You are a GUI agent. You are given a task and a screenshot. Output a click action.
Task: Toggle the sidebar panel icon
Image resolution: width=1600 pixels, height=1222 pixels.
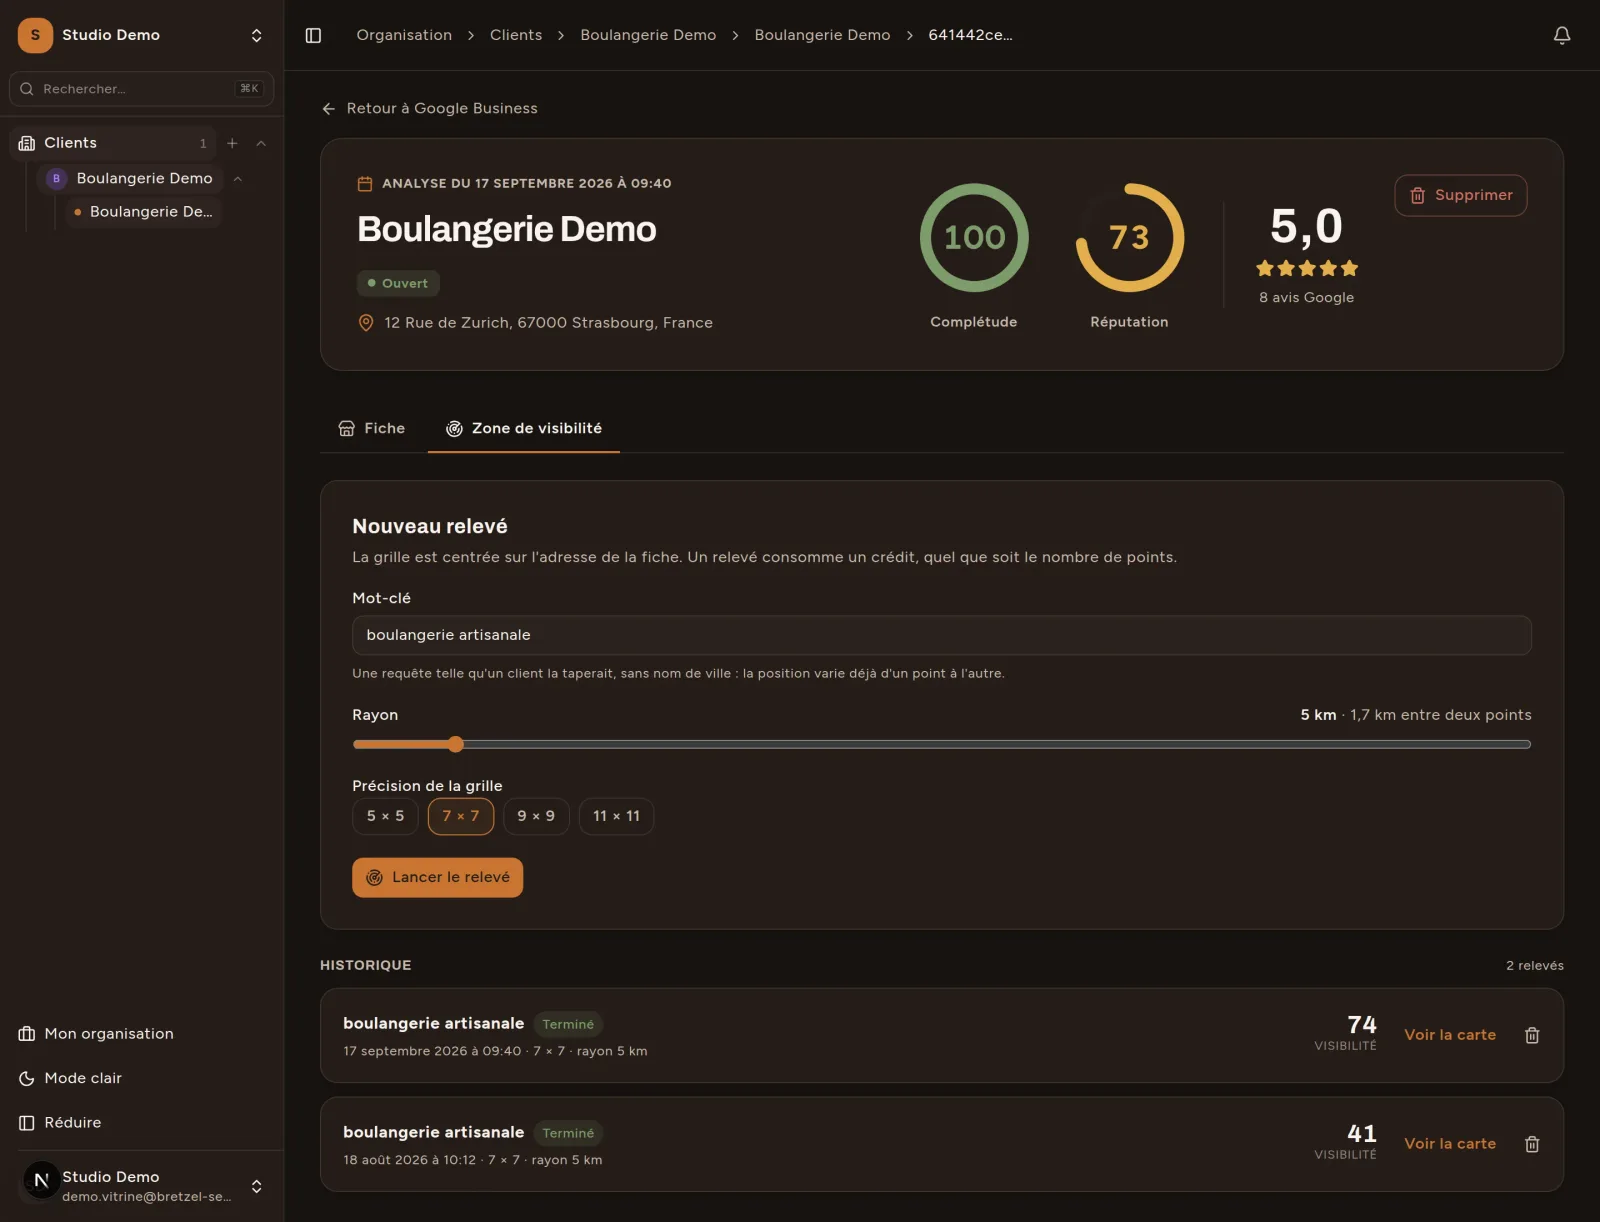(313, 35)
